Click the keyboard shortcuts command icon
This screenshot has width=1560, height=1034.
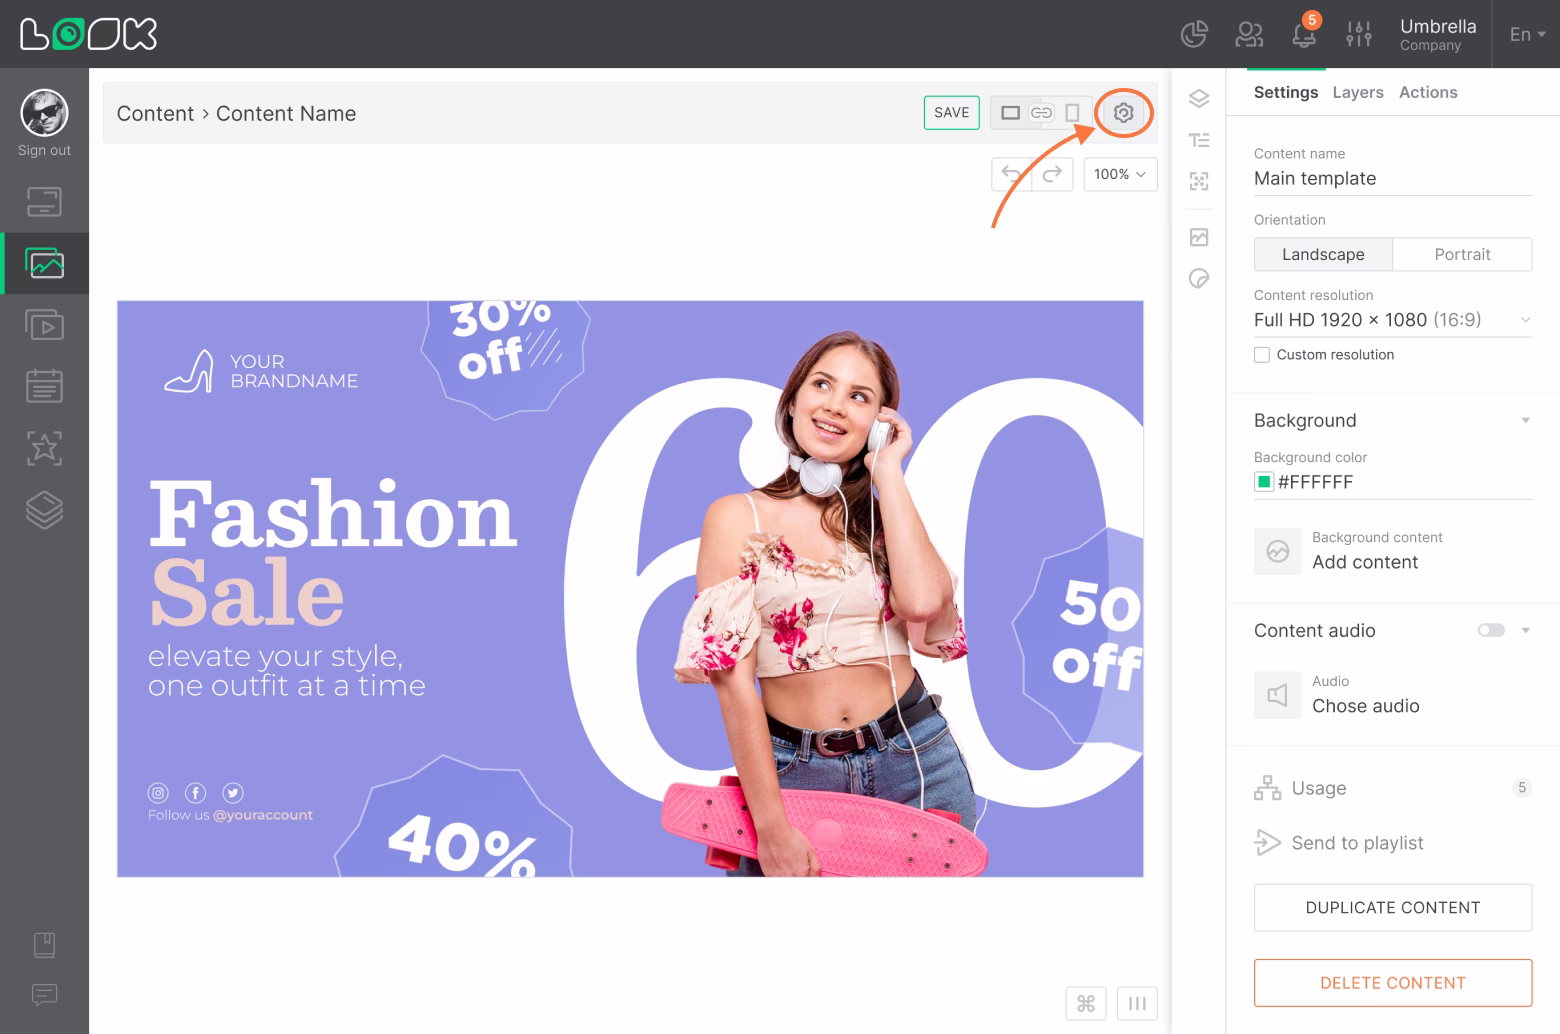click(x=1086, y=1003)
